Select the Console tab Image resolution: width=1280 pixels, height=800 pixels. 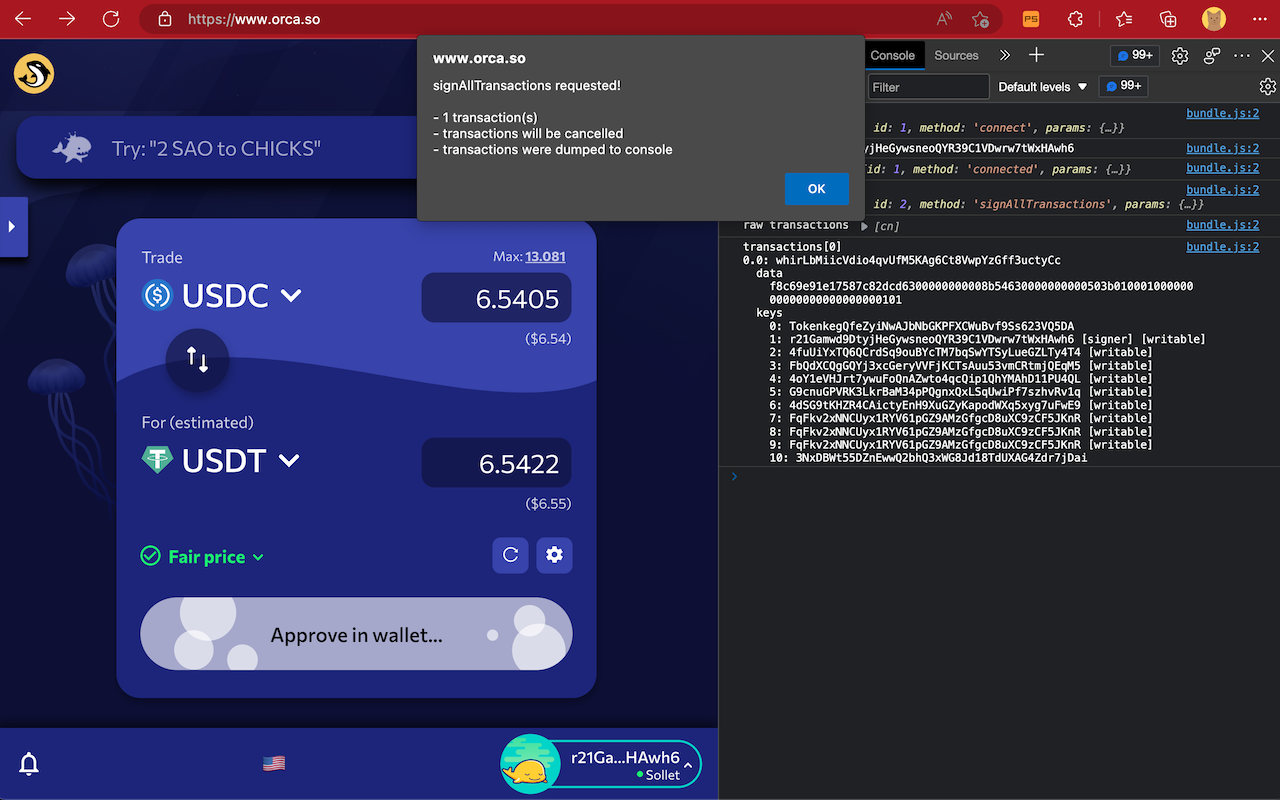point(893,55)
